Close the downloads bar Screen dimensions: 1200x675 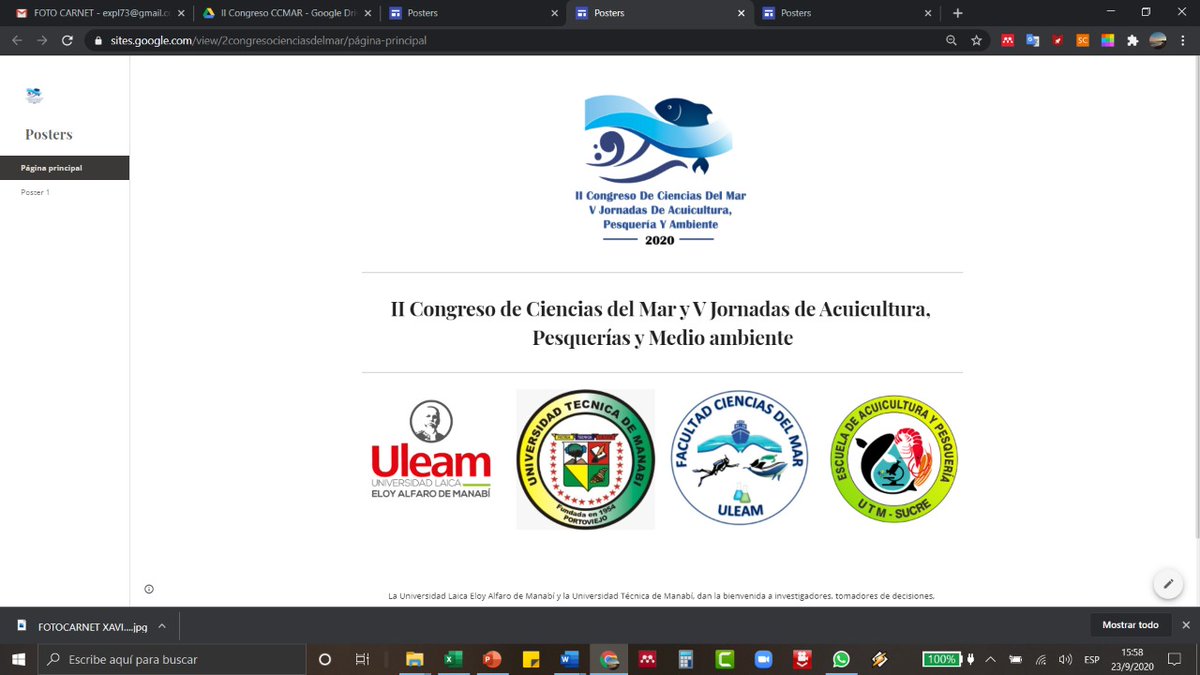tap(1184, 625)
